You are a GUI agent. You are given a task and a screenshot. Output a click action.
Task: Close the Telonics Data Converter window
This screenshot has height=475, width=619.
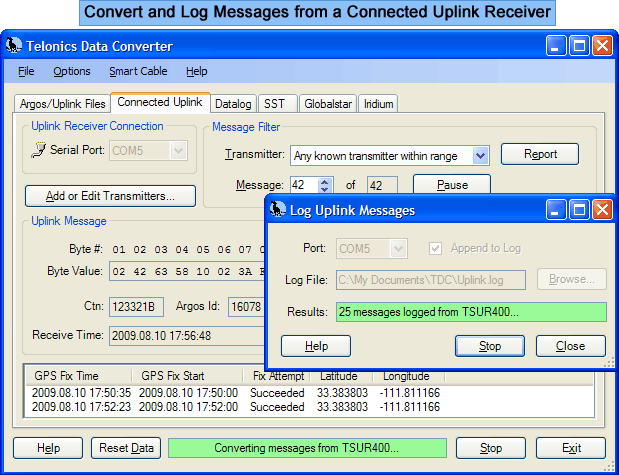(x=602, y=45)
